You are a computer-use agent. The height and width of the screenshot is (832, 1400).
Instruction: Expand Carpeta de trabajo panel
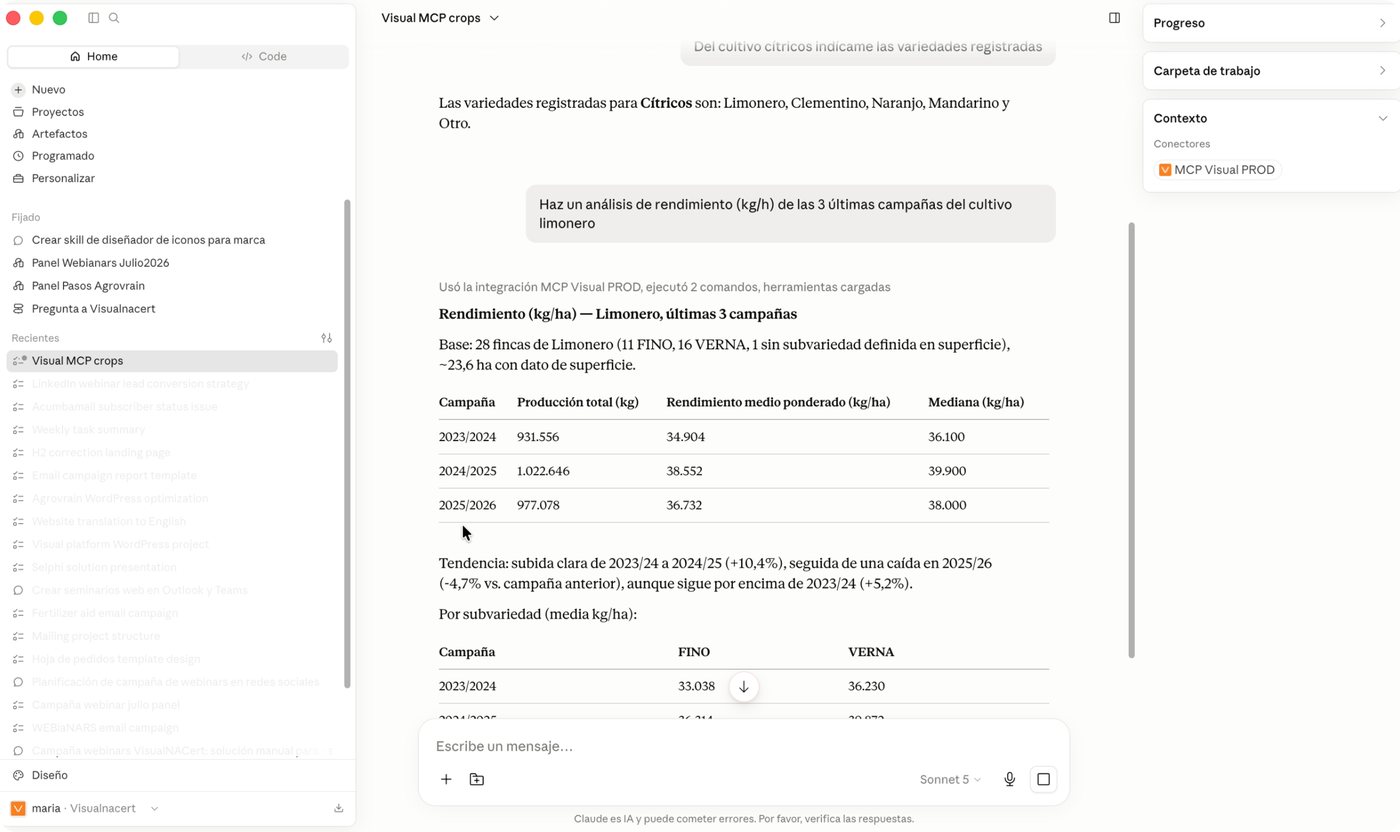tap(1271, 71)
